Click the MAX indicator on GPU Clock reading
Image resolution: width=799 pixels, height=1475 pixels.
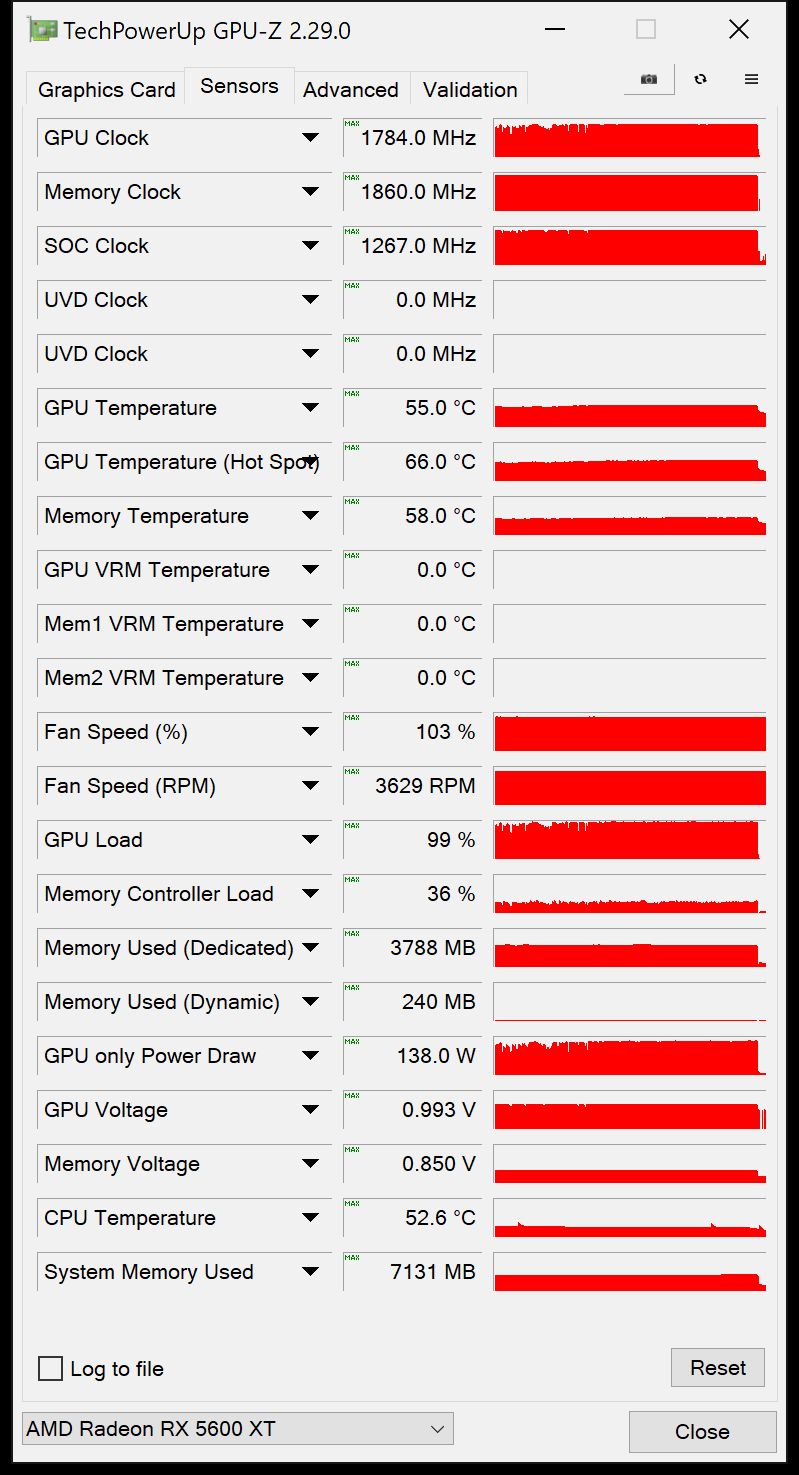click(x=352, y=123)
